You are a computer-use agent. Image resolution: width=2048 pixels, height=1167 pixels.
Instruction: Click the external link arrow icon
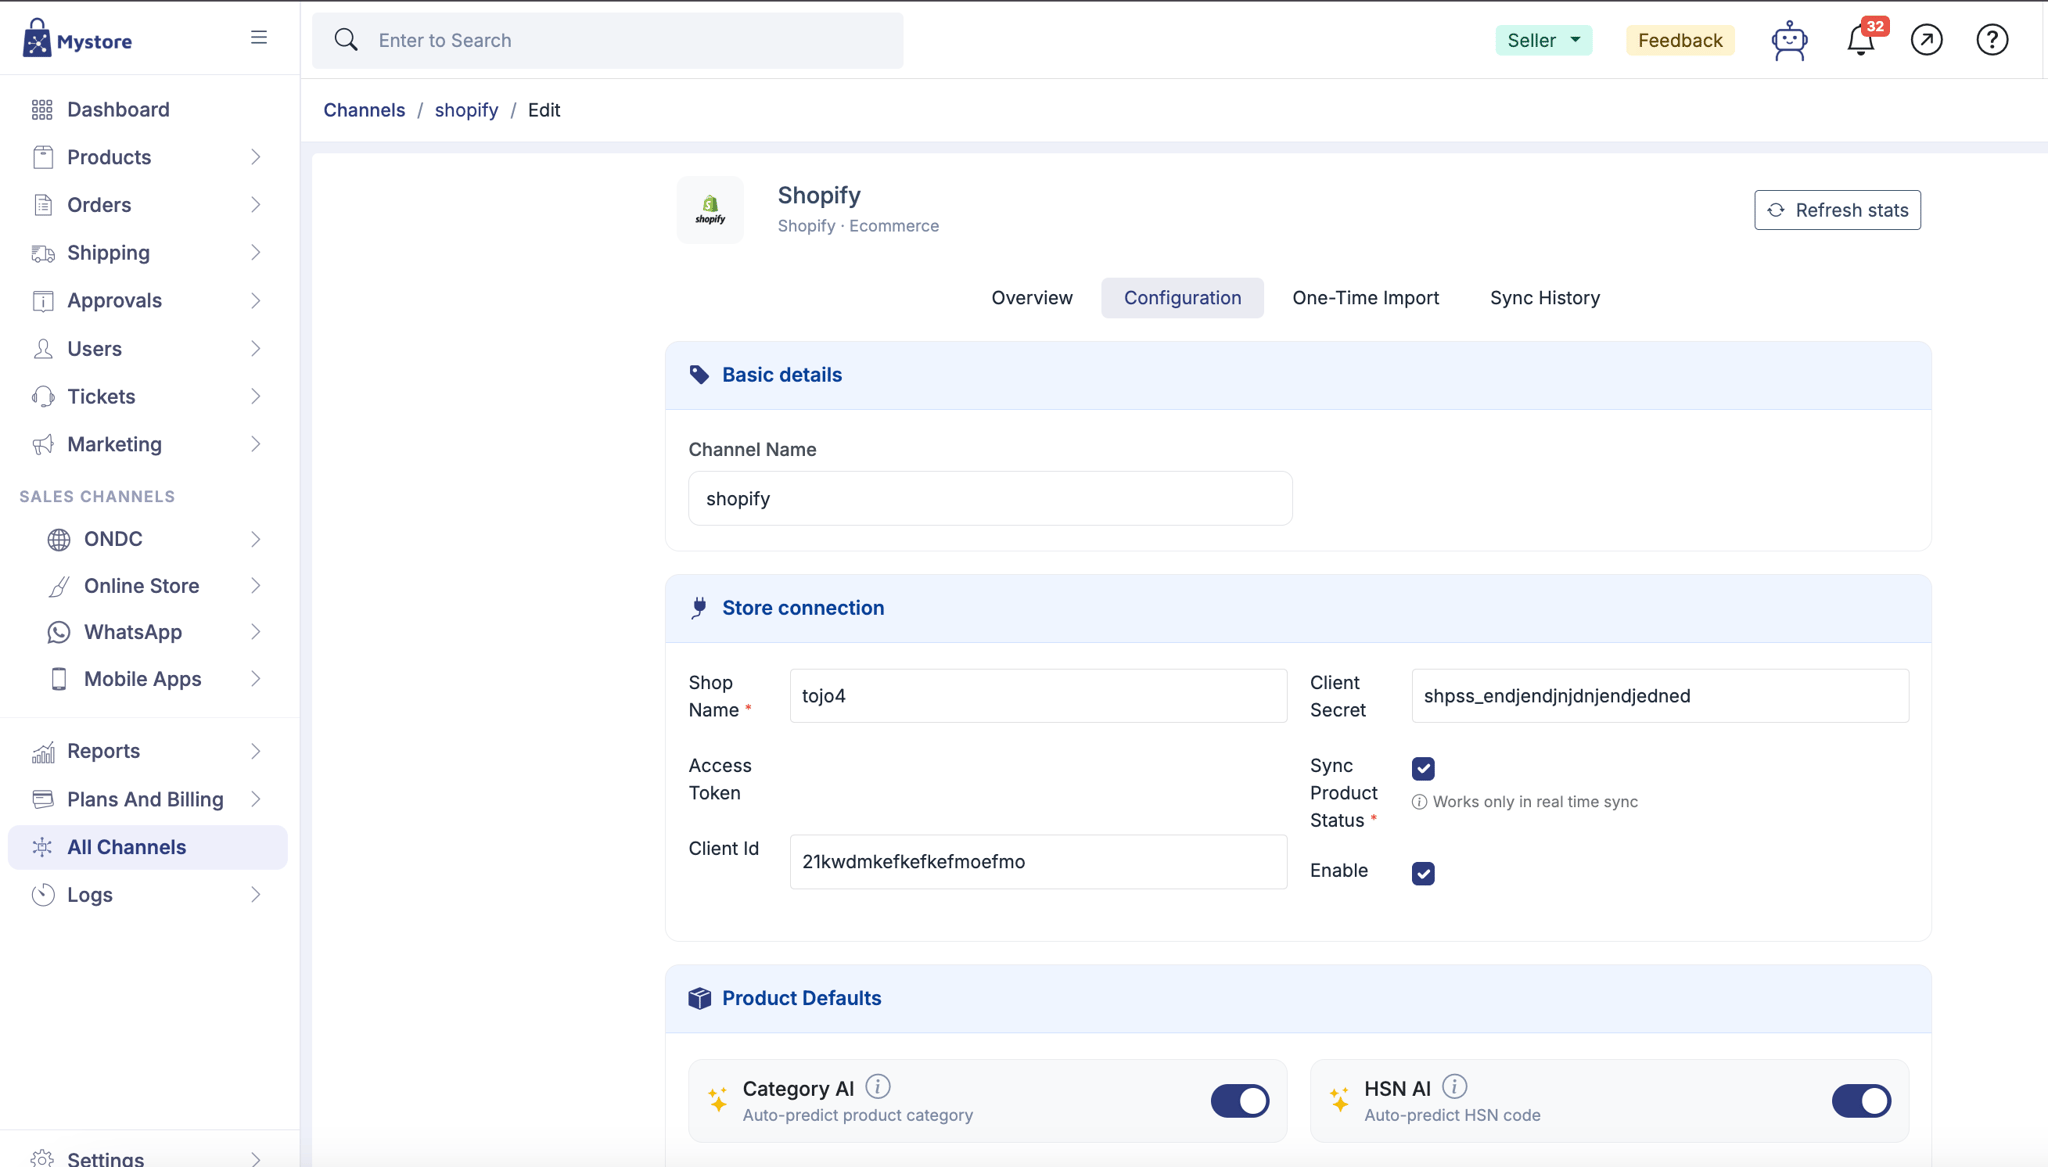(1926, 40)
